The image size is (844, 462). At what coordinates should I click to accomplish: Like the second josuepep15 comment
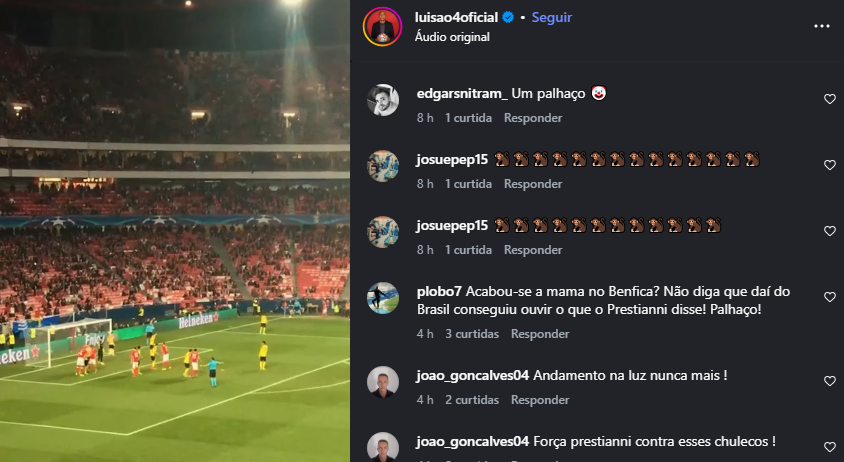829,231
